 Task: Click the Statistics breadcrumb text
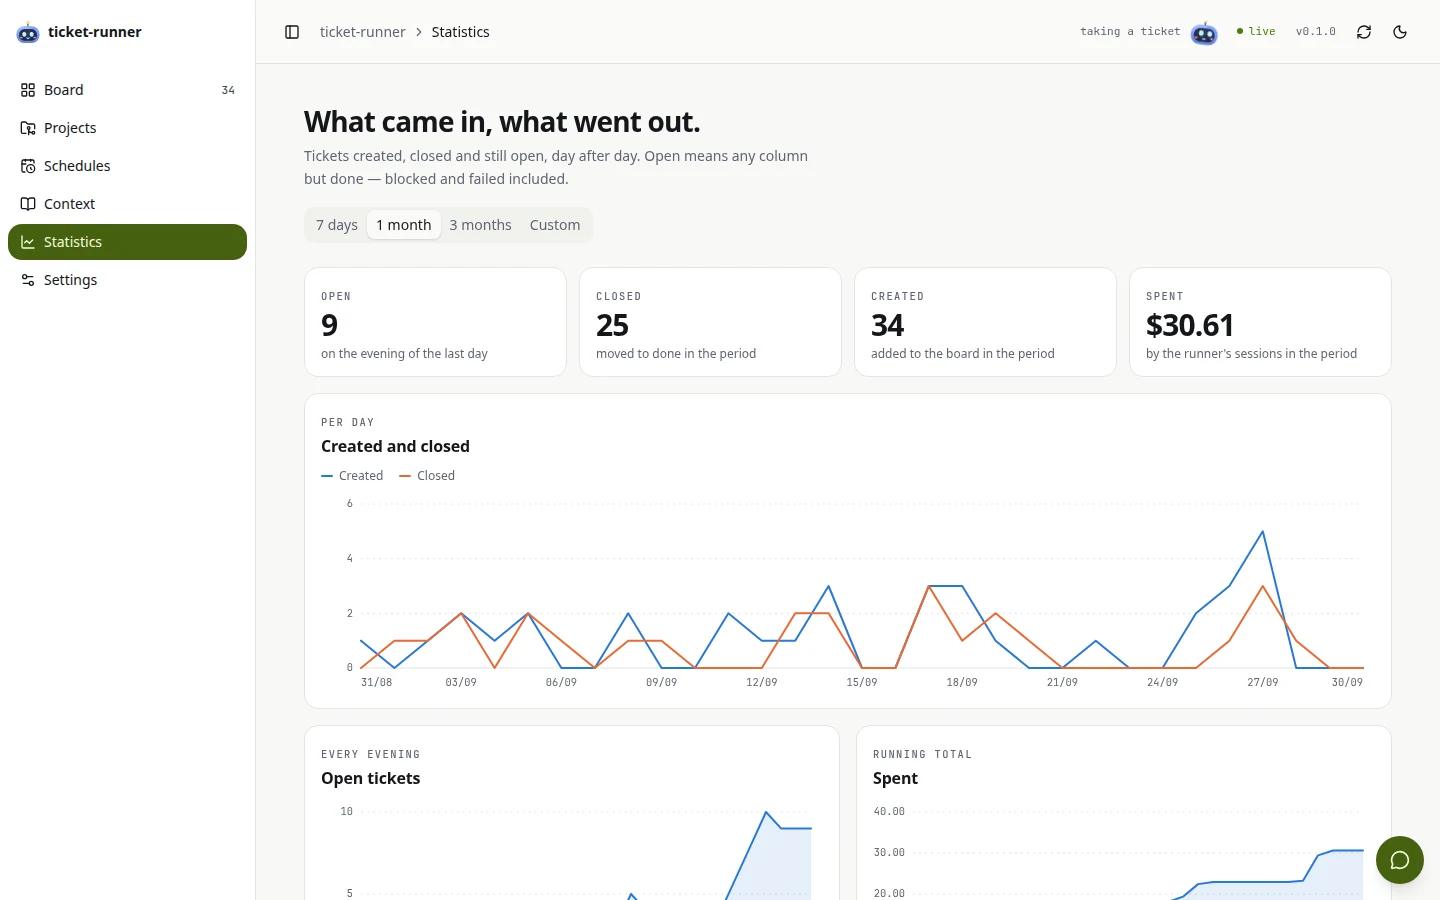point(460,32)
